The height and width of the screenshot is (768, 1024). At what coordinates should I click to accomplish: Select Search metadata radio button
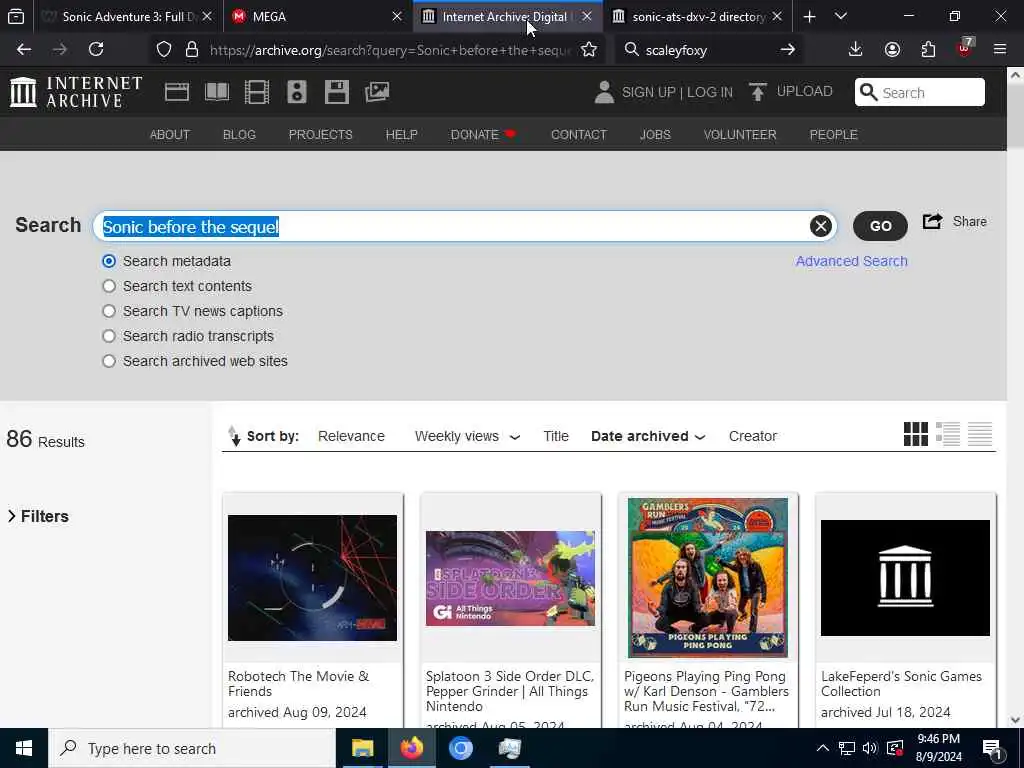click(109, 261)
